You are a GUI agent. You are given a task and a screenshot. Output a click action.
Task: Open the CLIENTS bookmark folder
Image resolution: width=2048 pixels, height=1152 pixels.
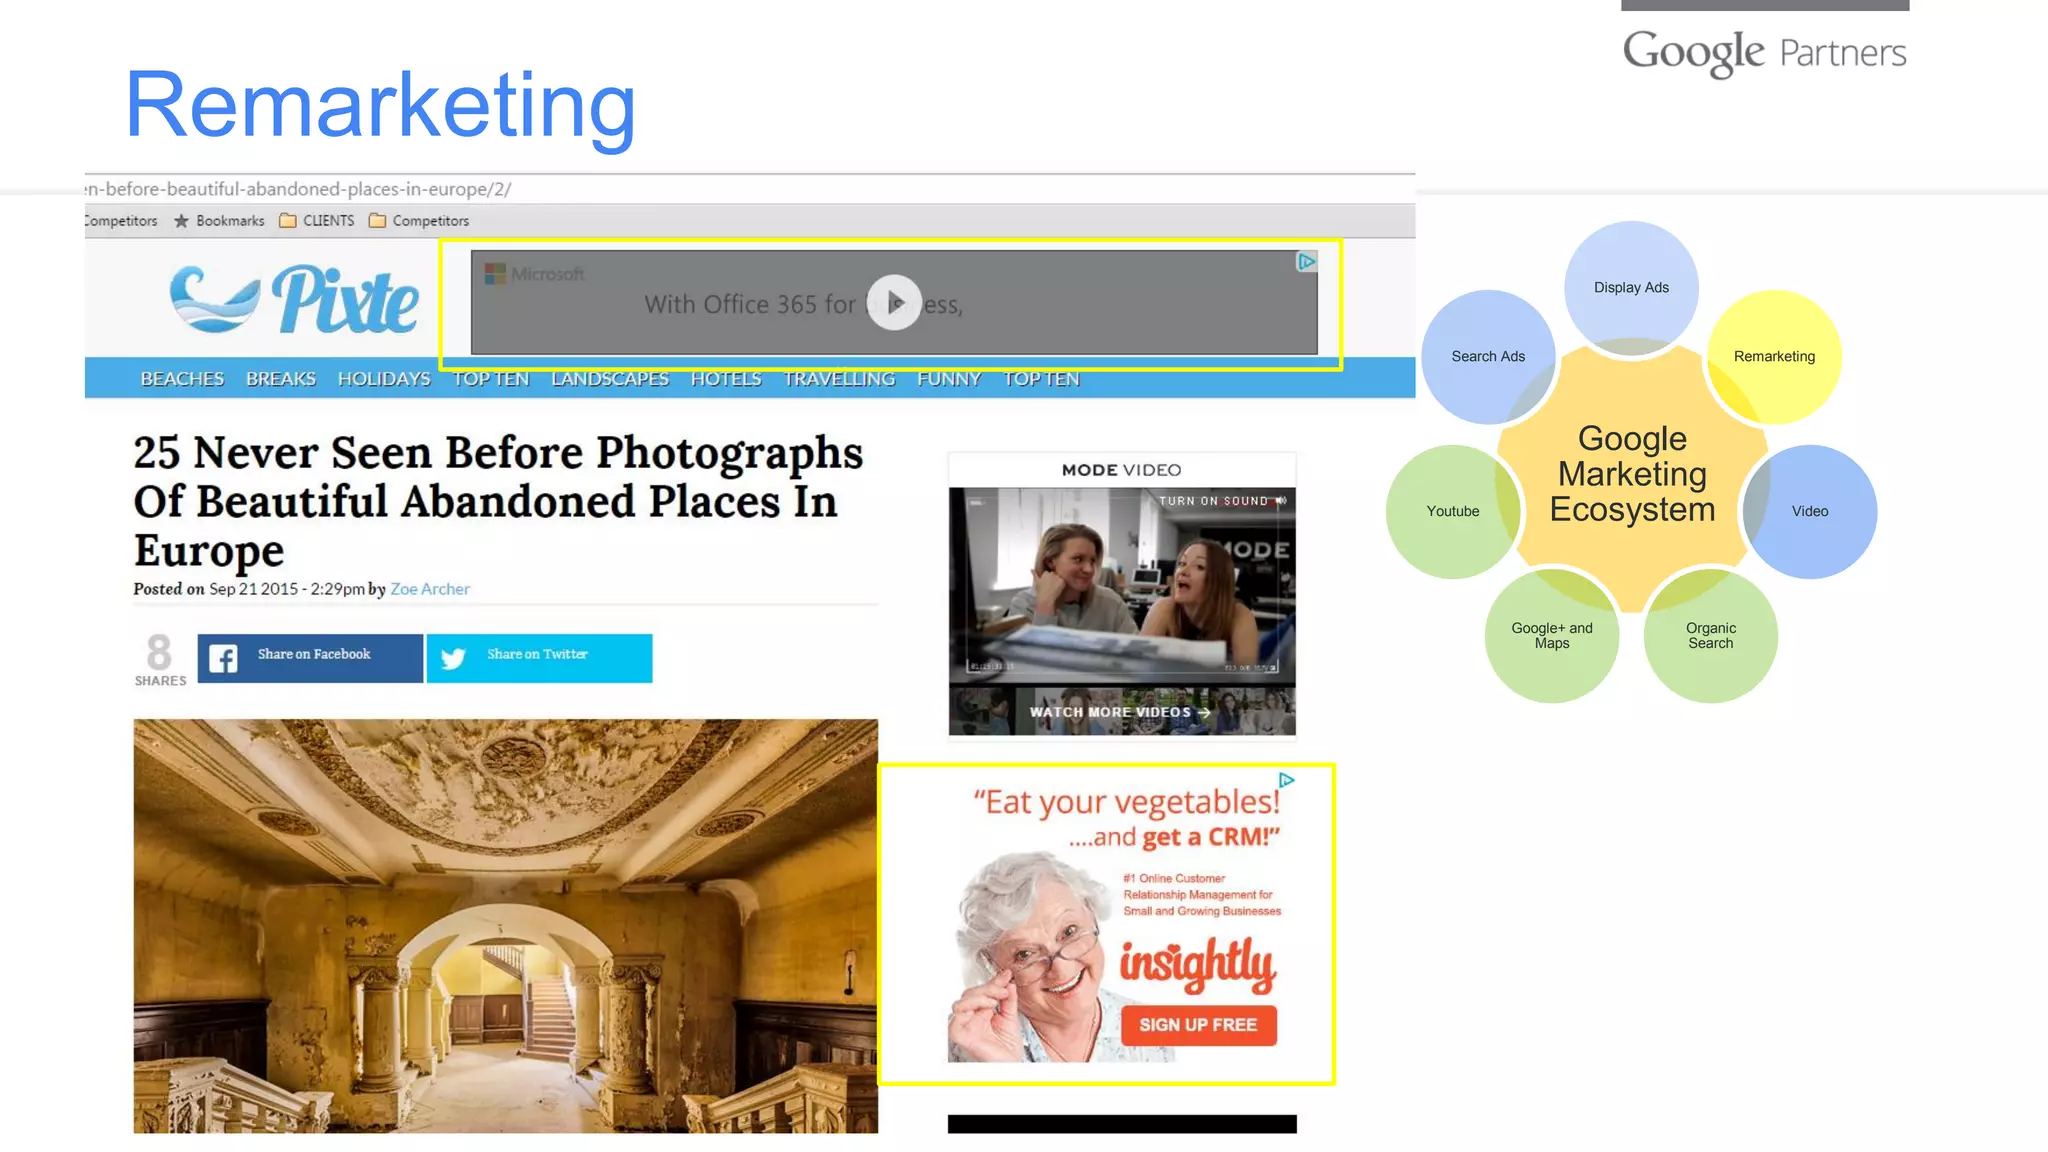pos(316,221)
